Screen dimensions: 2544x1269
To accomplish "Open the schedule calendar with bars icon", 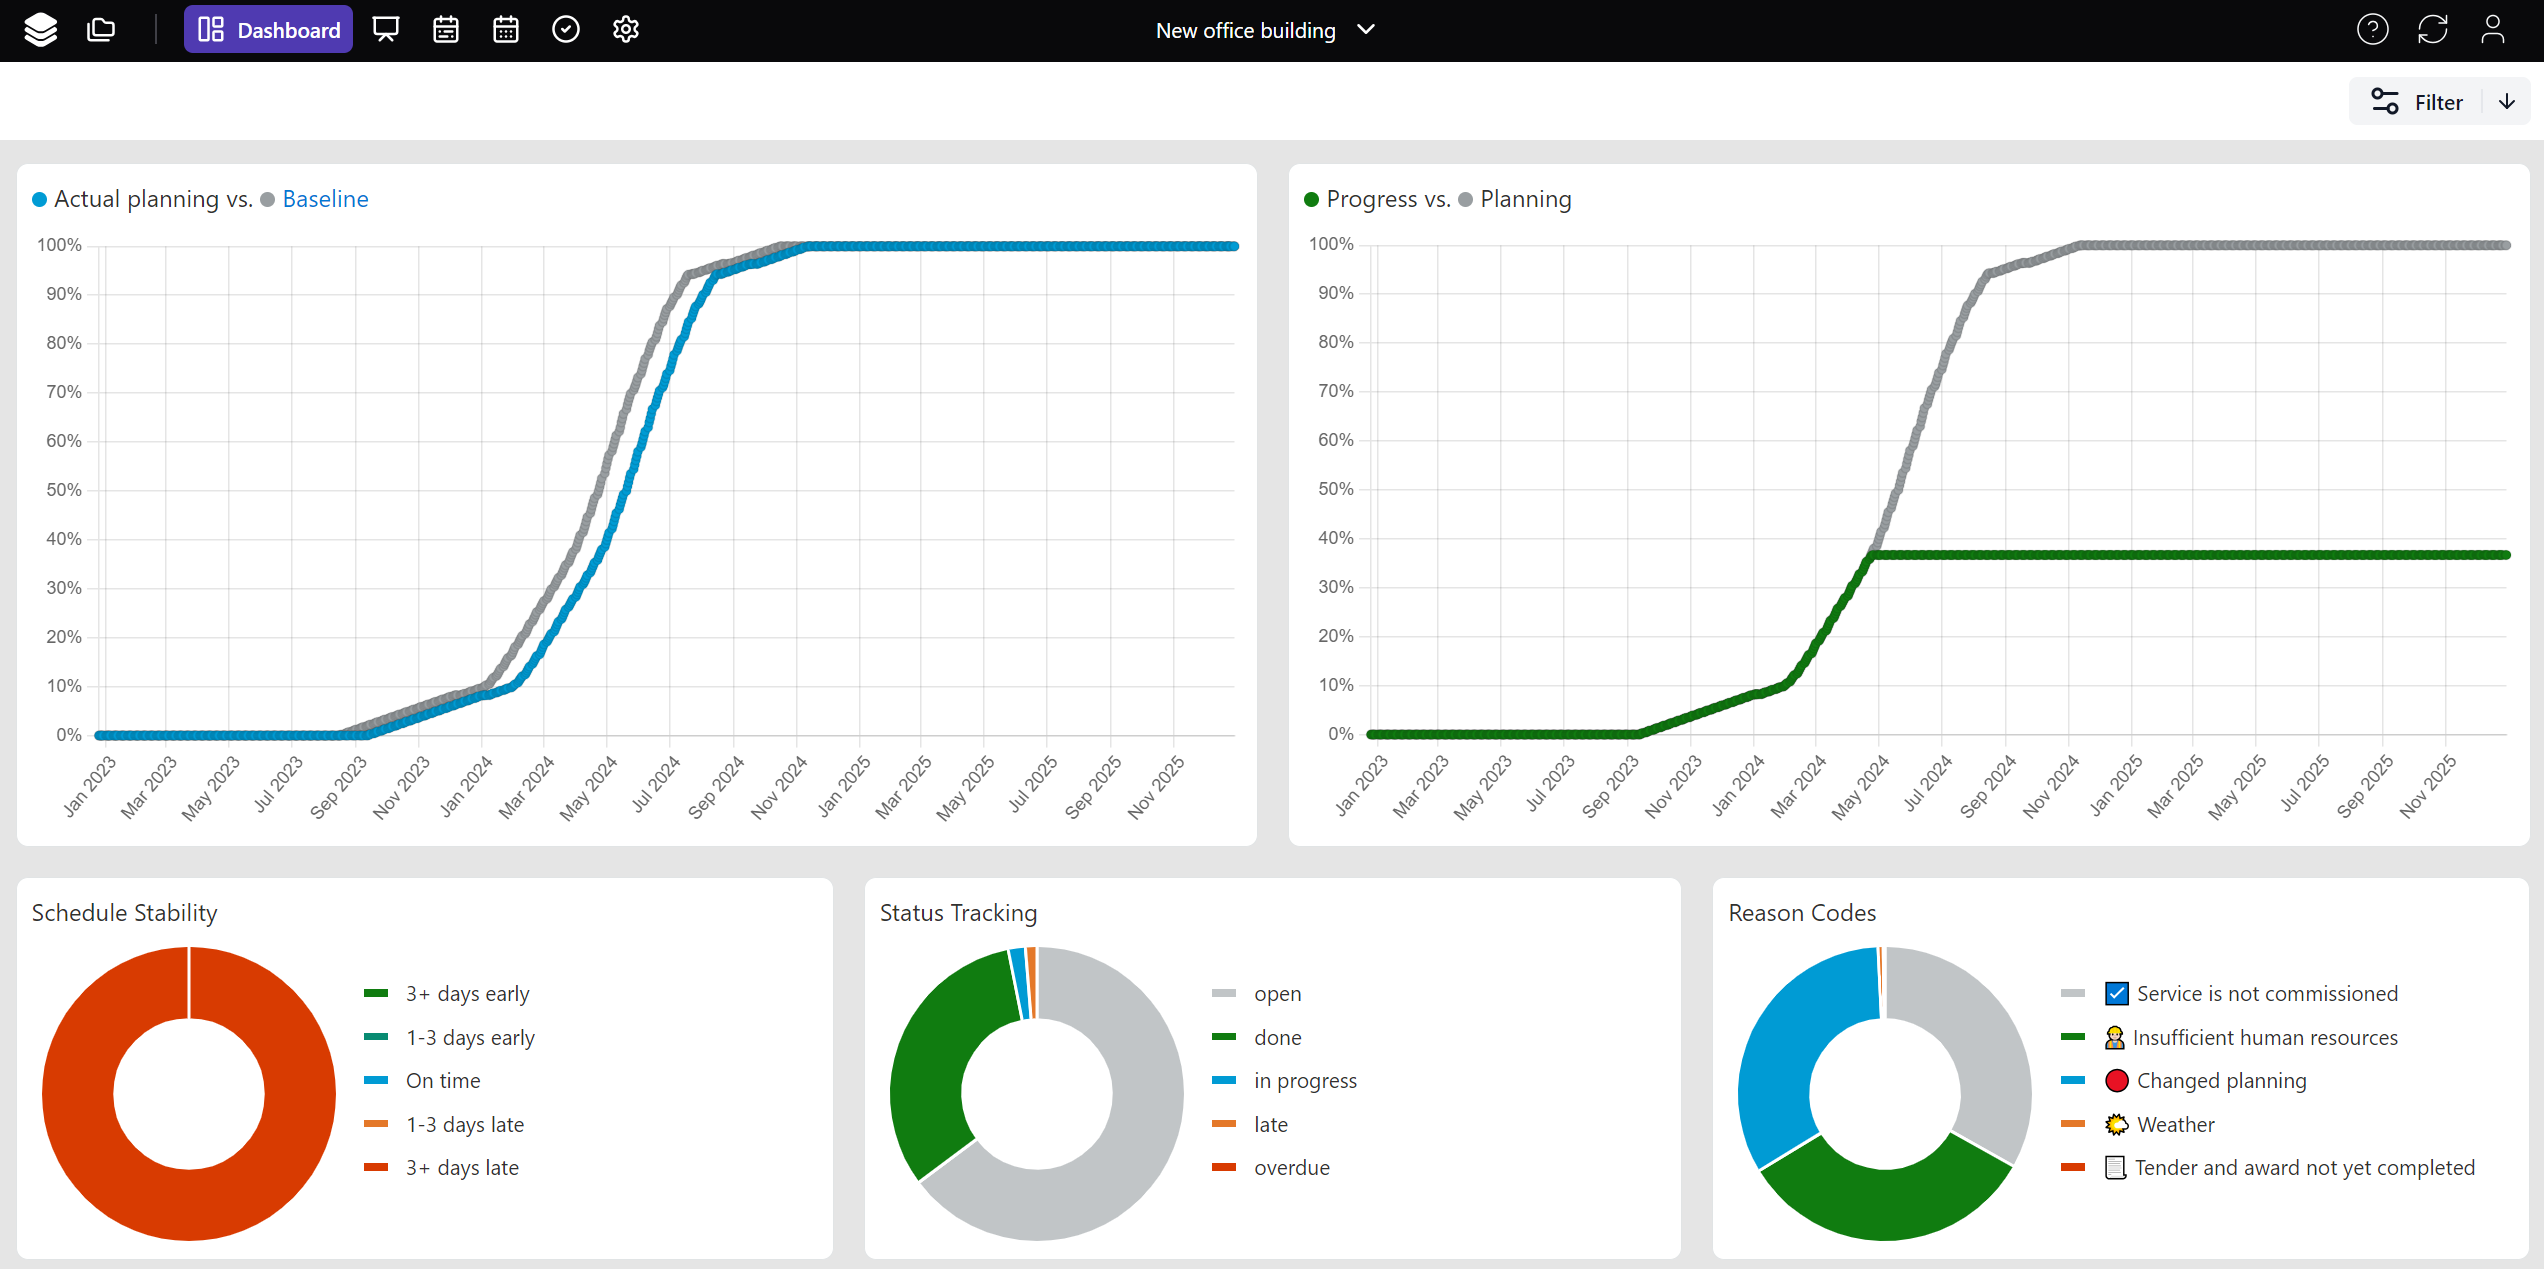I will [446, 30].
